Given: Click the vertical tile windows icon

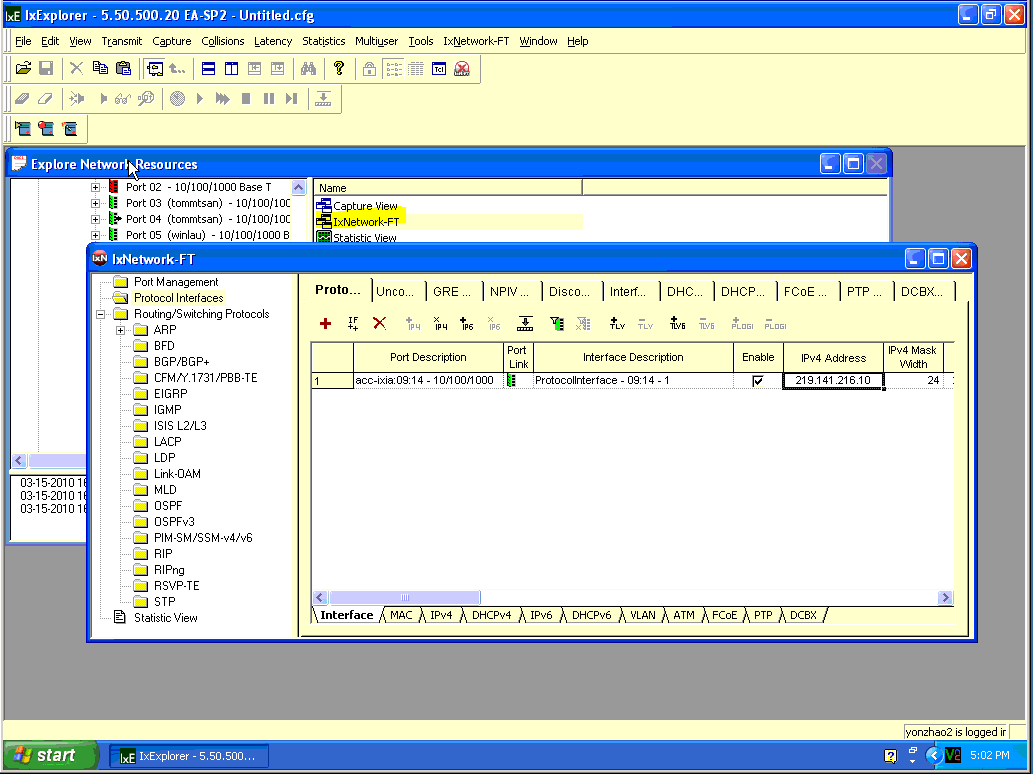Looking at the screenshot, I should (231, 69).
